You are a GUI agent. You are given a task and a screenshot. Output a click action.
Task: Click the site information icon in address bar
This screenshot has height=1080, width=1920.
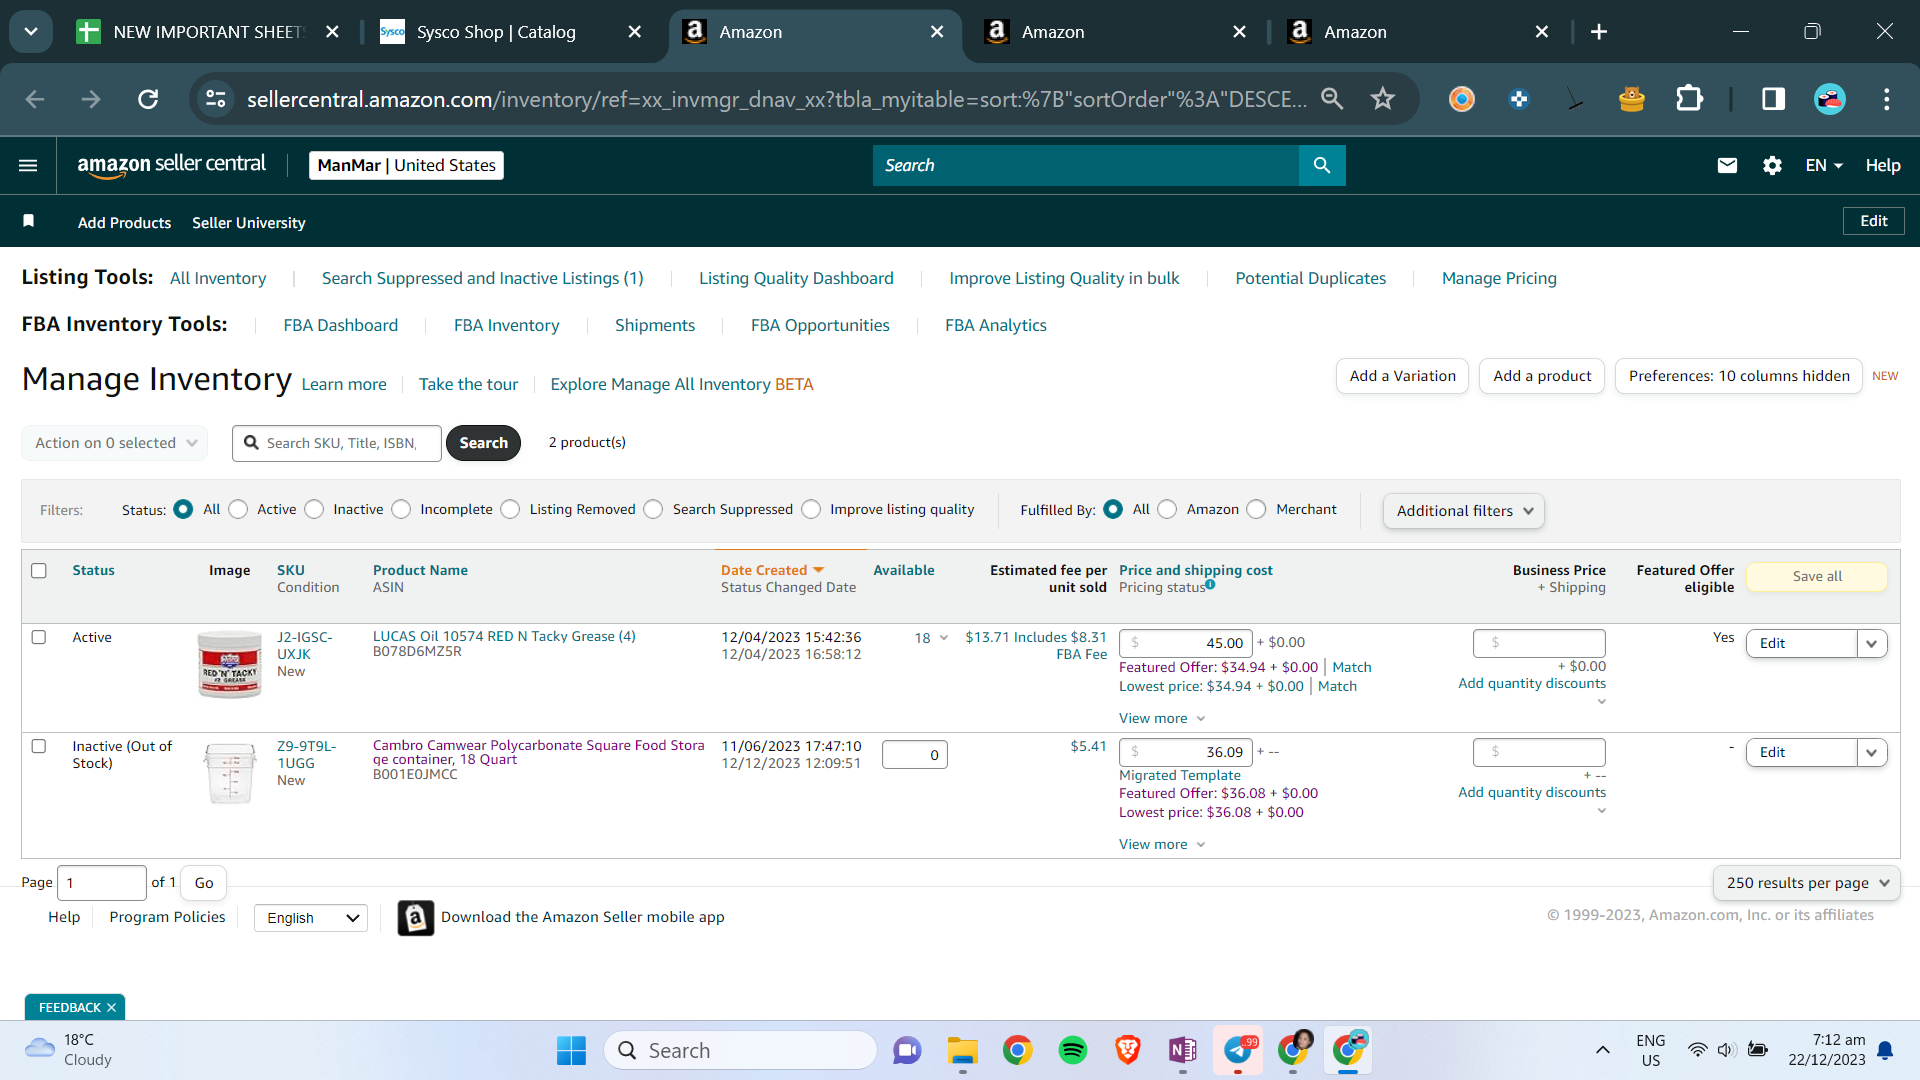pyautogui.click(x=216, y=99)
